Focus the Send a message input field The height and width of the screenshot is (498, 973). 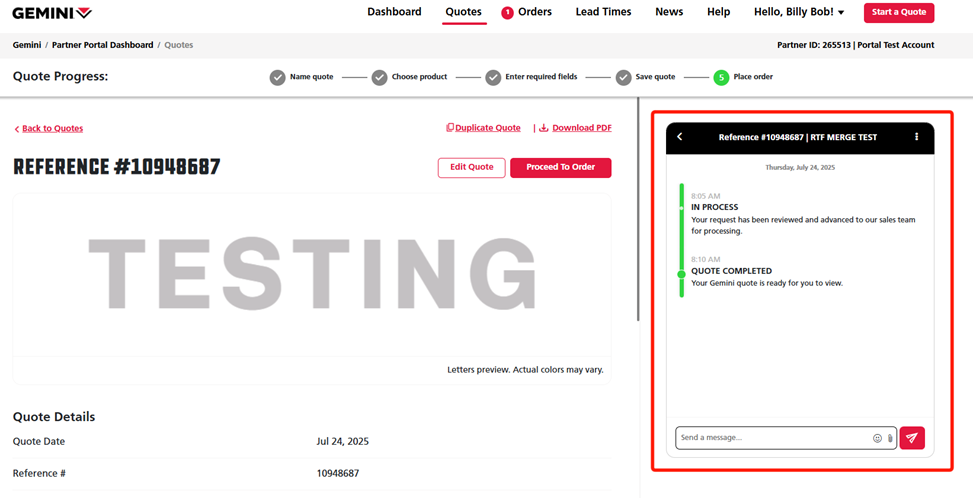770,438
